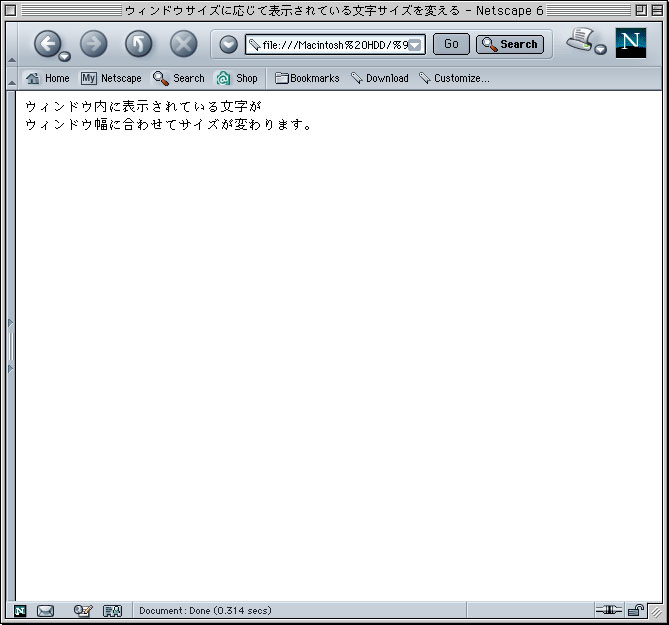
Task: Open the round dropdown left of URL field
Action: tap(228, 44)
